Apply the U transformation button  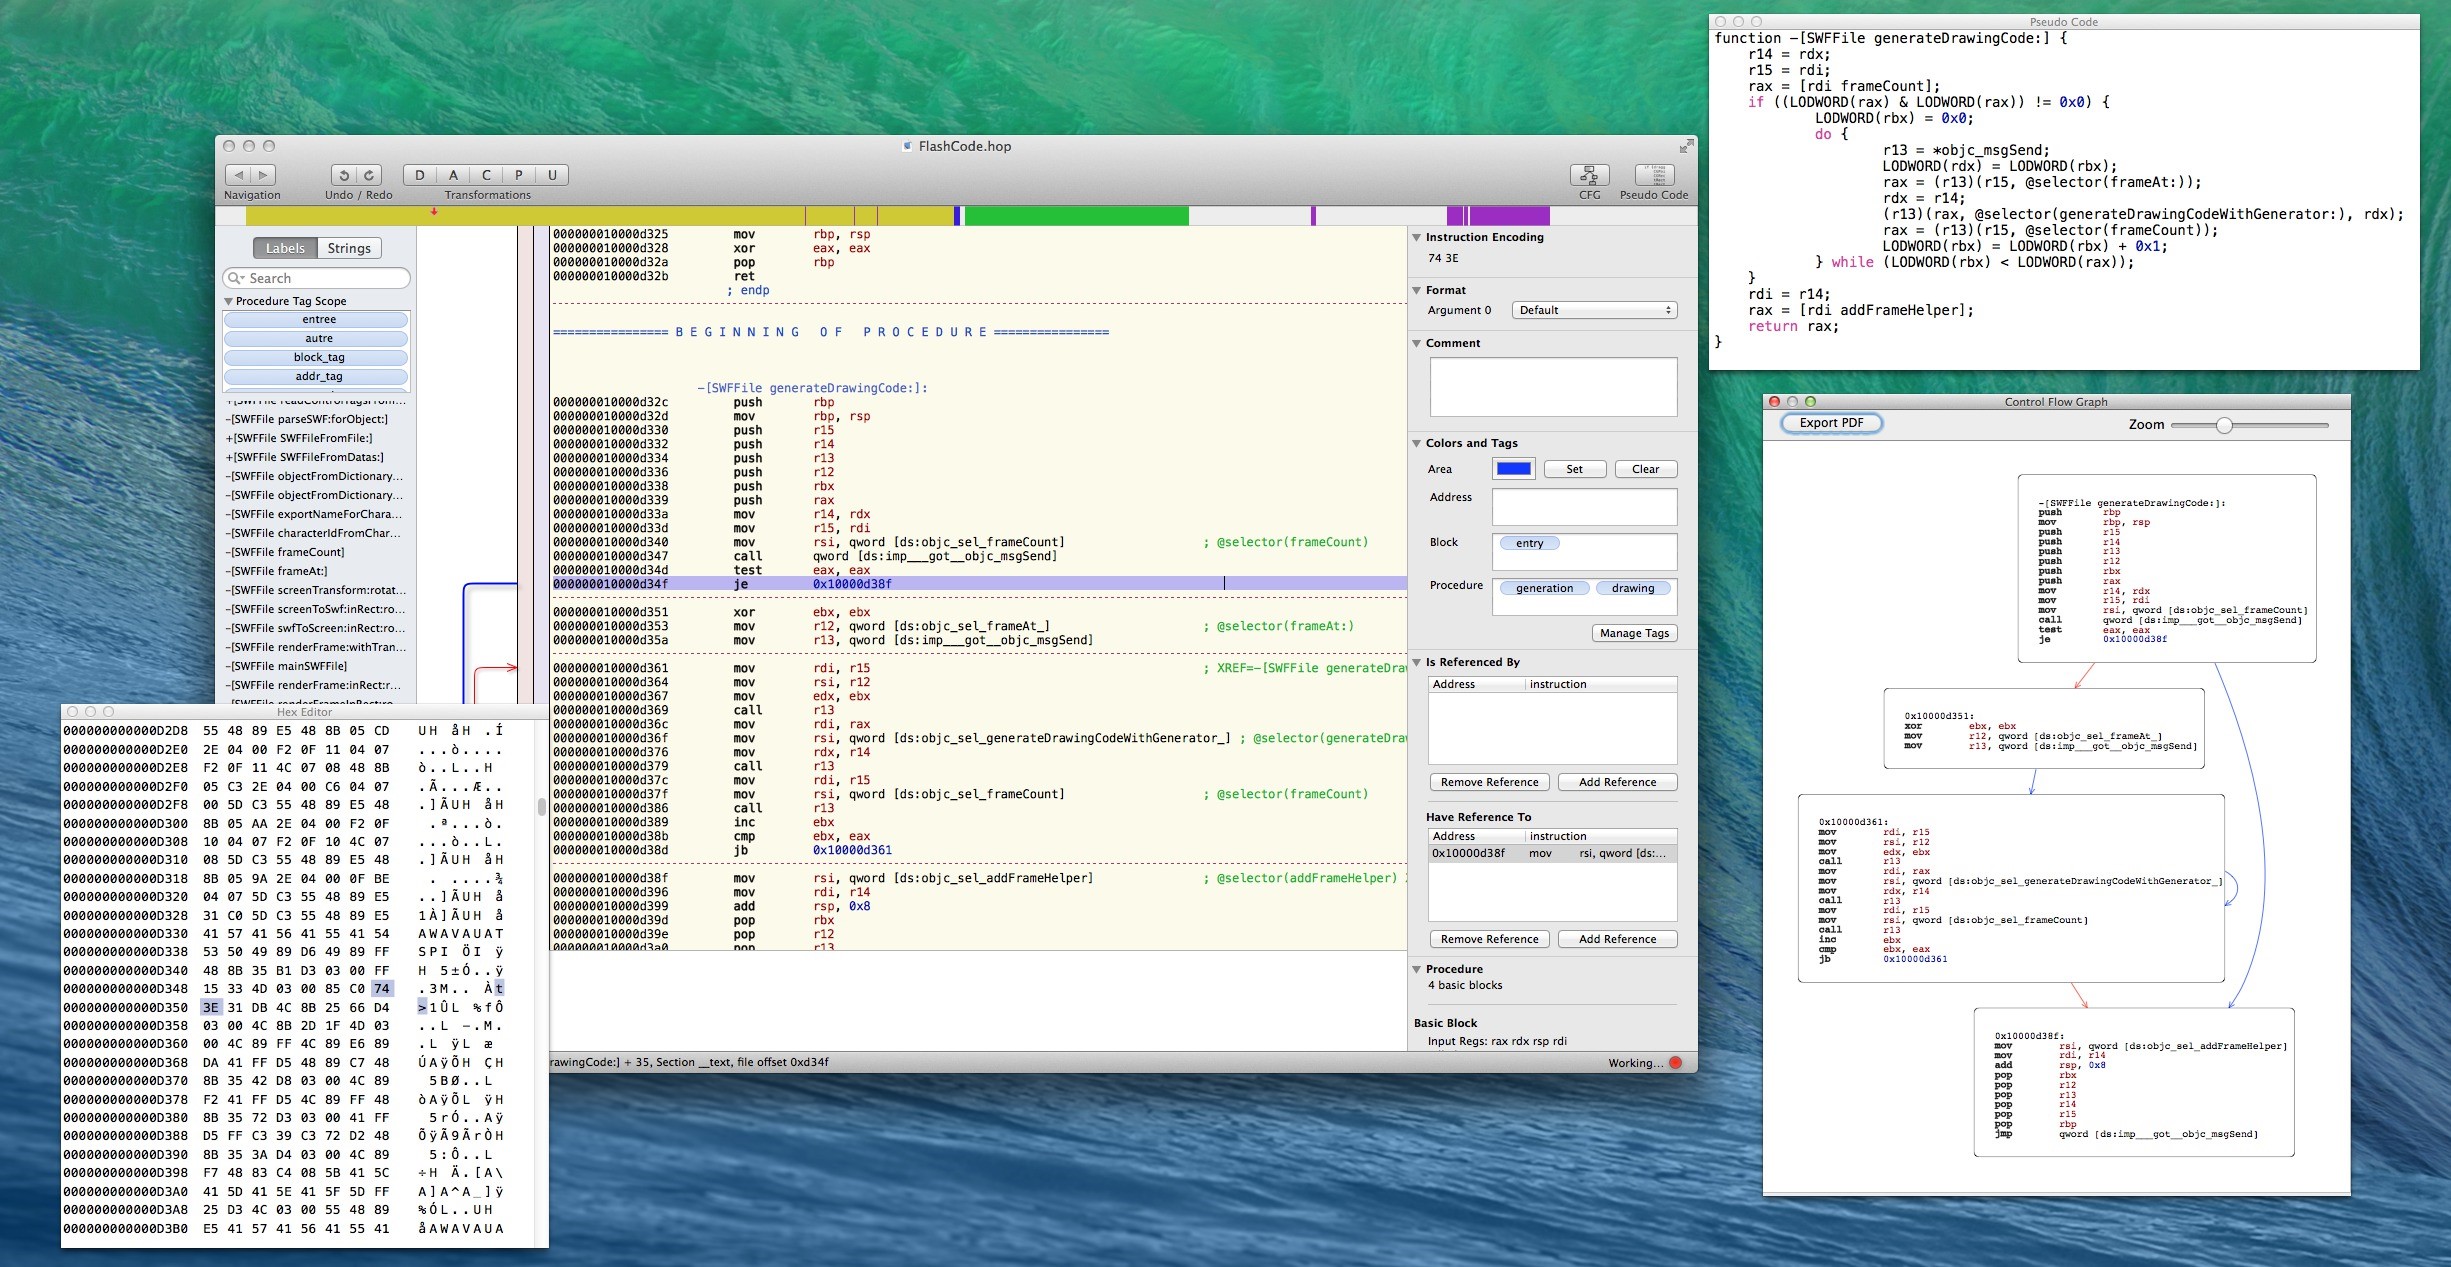point(552,175)
